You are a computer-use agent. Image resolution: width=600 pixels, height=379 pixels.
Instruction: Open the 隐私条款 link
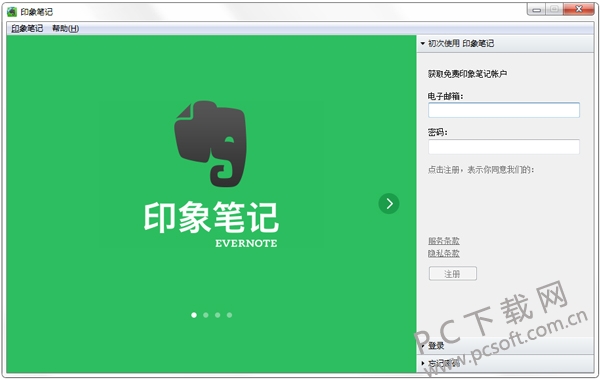[444, 253]
